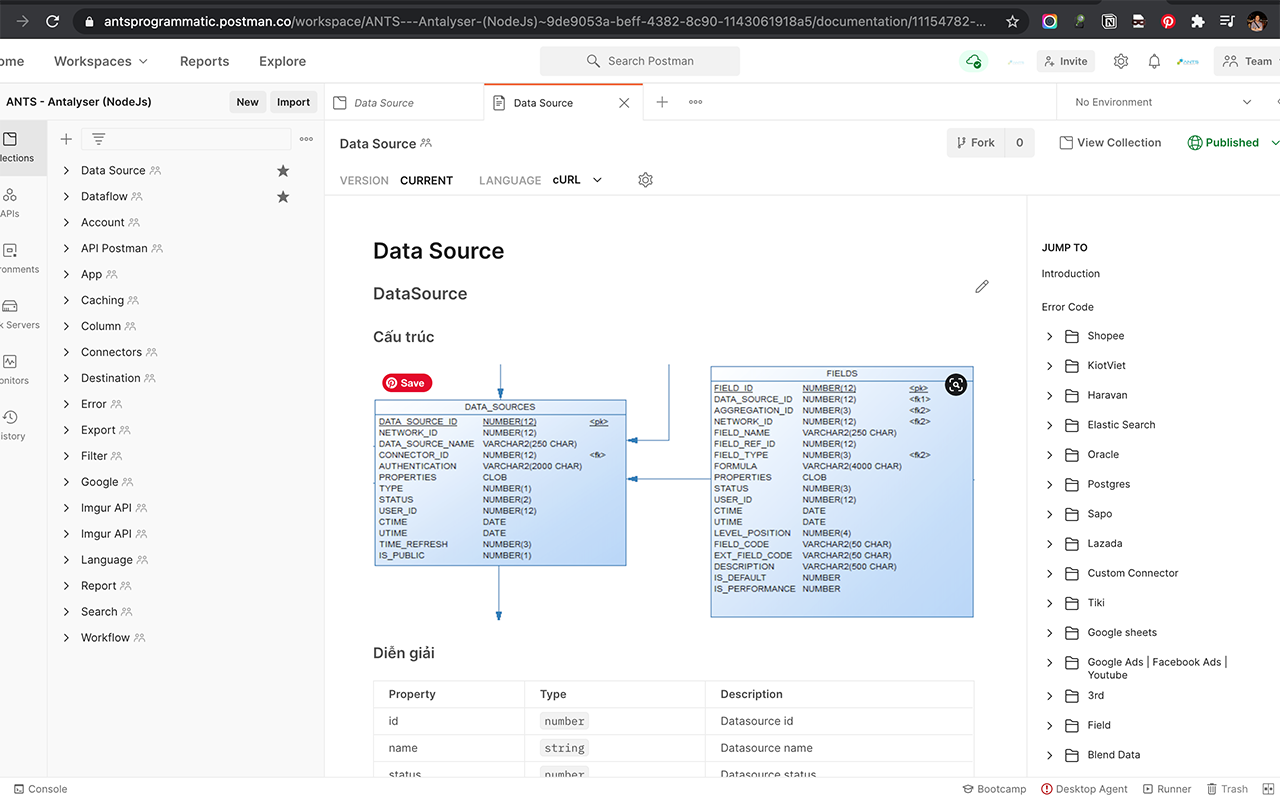This screenshot has height=800, width=1280.
Task: Open Postman settings gear in header
Action: coord(1121,61)
